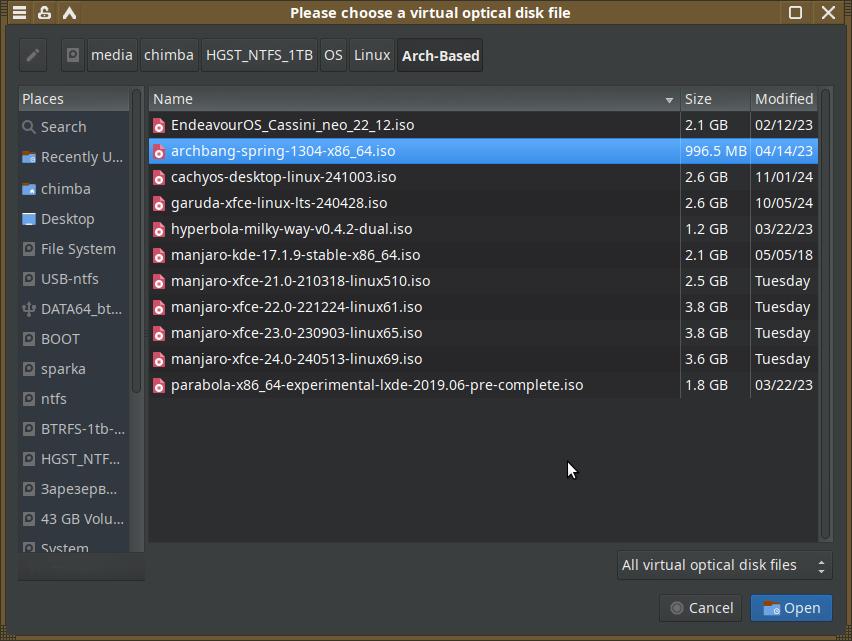Click the Places panel header
852x641 pixels.
(74, 99)
